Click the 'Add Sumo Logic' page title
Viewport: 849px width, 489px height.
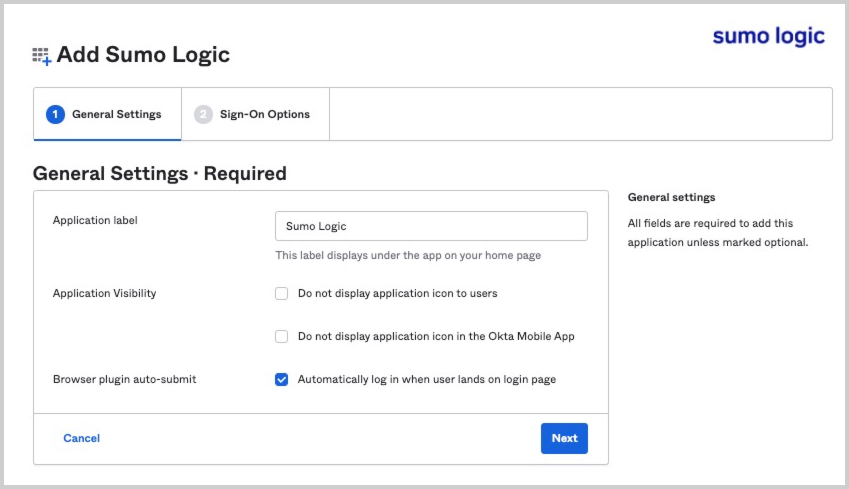143,55
